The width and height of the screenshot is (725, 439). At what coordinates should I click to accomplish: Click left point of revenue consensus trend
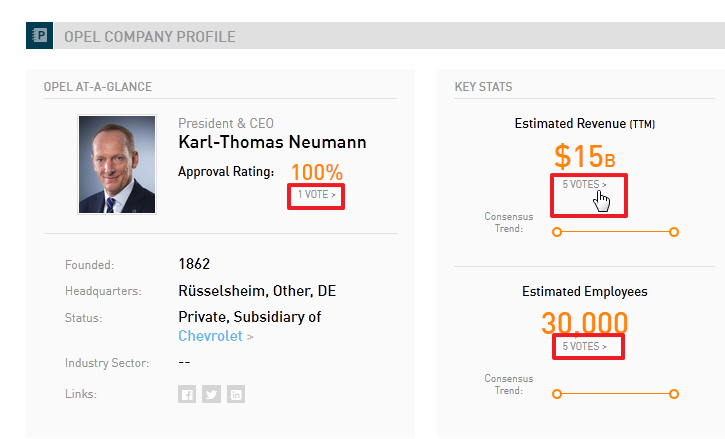coord(557,232)
